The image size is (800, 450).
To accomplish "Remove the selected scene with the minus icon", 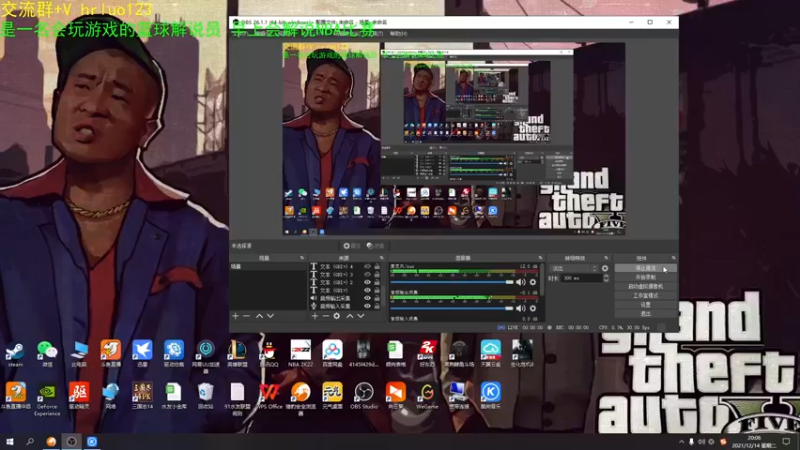I will (x=246, y=316).
